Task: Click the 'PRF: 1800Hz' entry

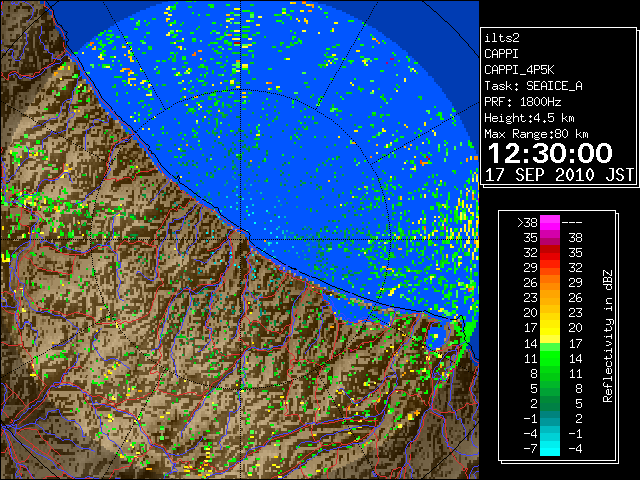Action: pyautogui.click(x=522, y=102)
